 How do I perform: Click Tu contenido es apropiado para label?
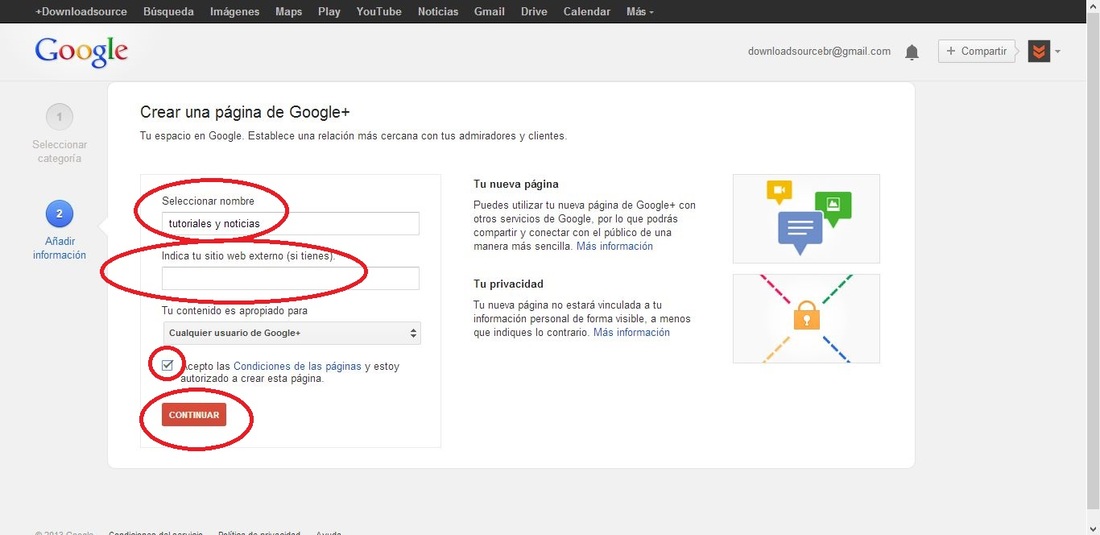[235, 310]
